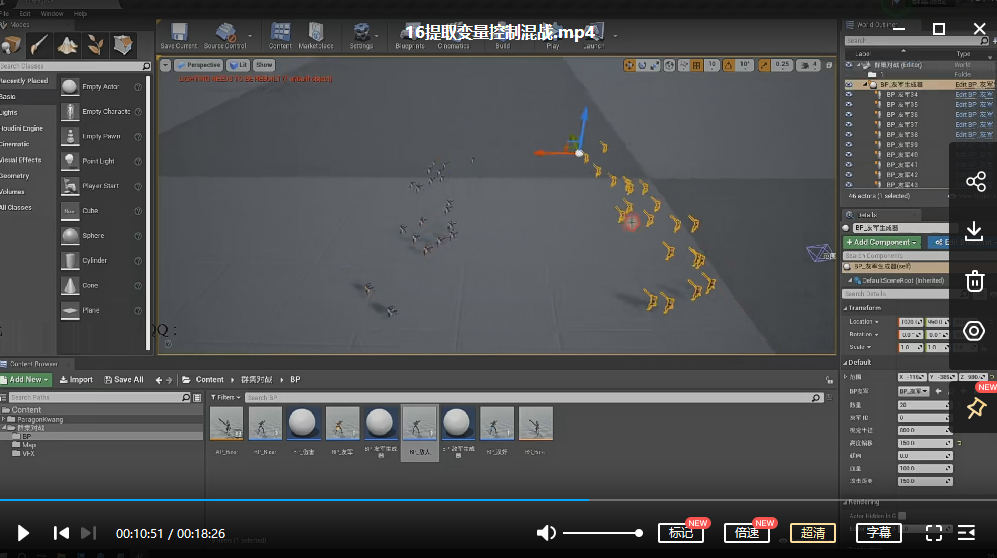Image resolution: width=997 pixels, height=558 pixels.
Task: Enter fullscreen mode
Action: (x=934, y=533)
